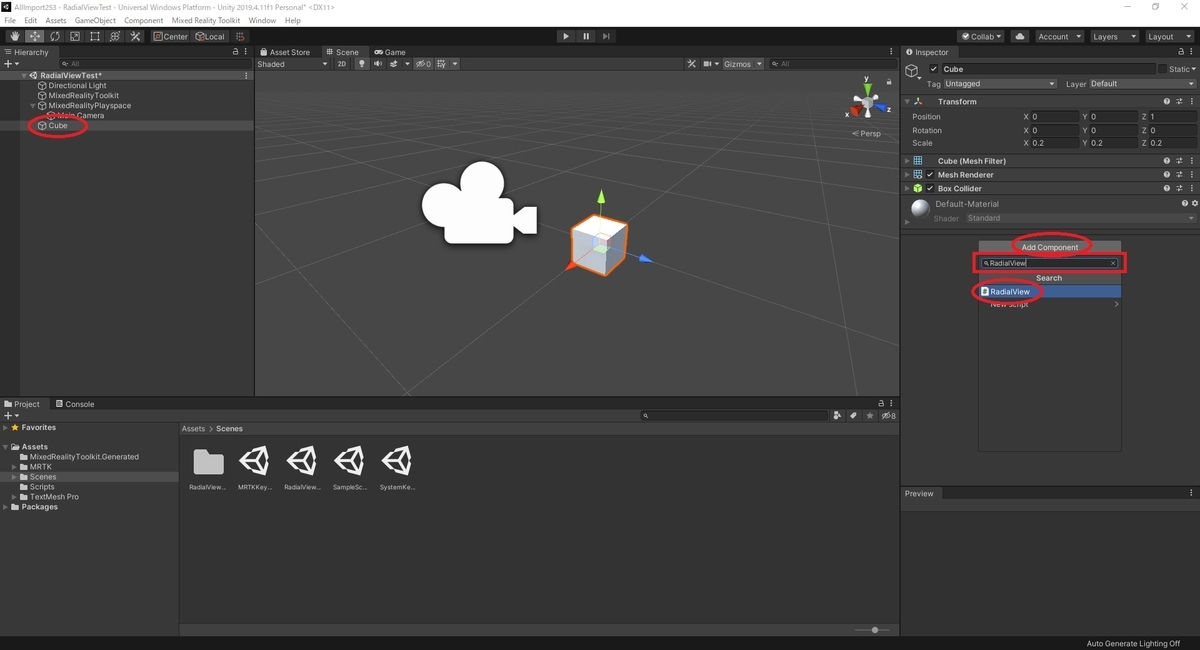1200x650 pixels.
Task: Toggle Local handle rotation button
Action: coord(211,36)
